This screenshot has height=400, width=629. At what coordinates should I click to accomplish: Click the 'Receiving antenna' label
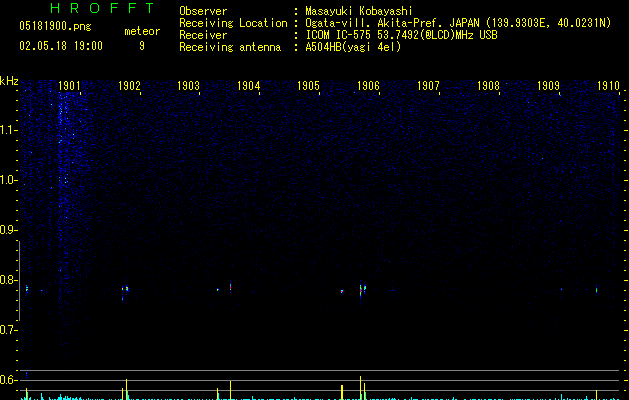point(230,47)
